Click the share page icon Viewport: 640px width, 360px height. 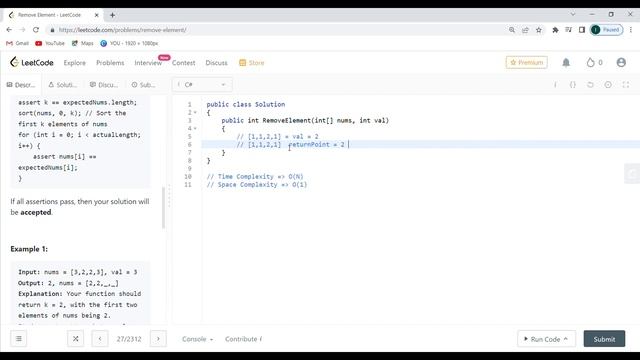coord(525,30)
